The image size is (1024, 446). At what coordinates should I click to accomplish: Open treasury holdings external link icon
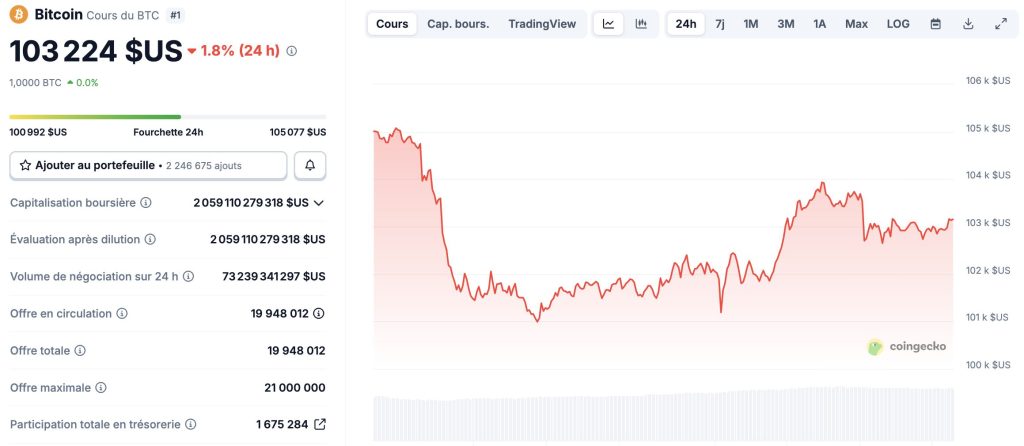(x=320, y=424)
